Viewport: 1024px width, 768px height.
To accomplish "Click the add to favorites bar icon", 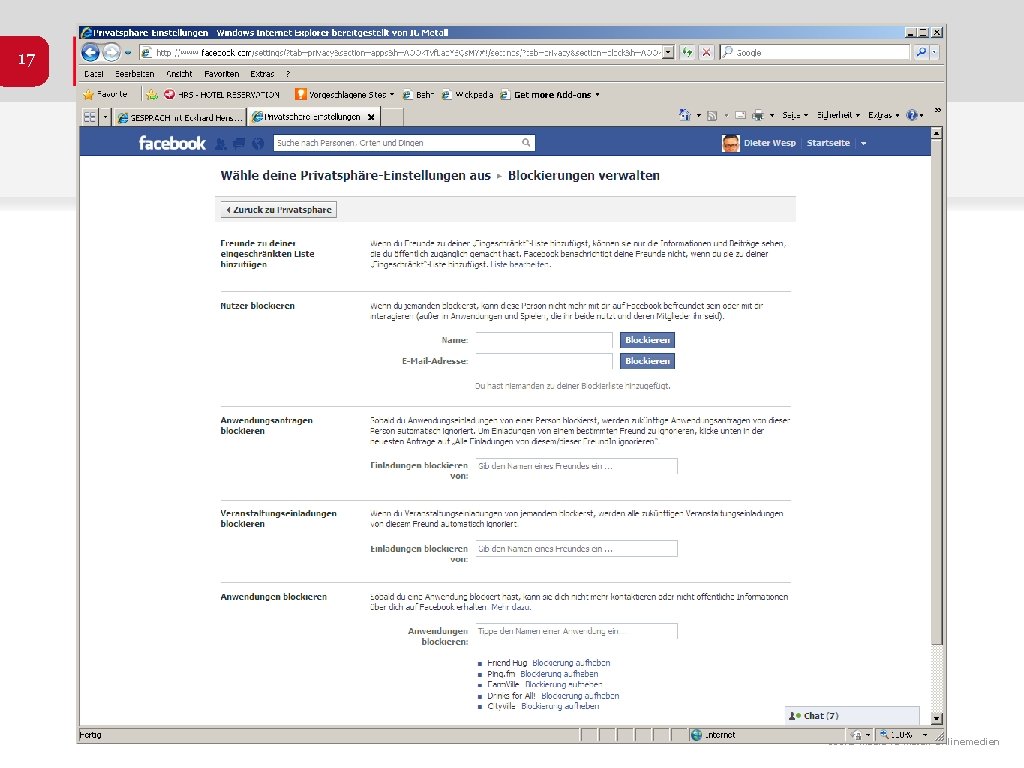I will click(x=152, y=95).
